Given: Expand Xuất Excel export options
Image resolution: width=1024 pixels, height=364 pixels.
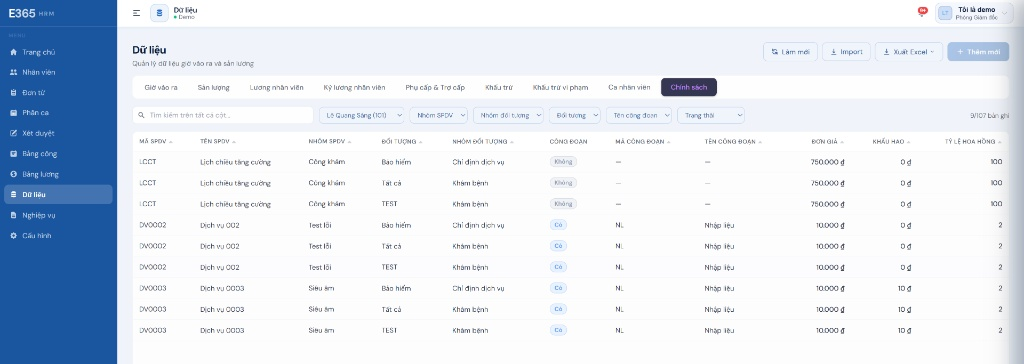Looking at the screenshot, I should (x=908, y=52).
